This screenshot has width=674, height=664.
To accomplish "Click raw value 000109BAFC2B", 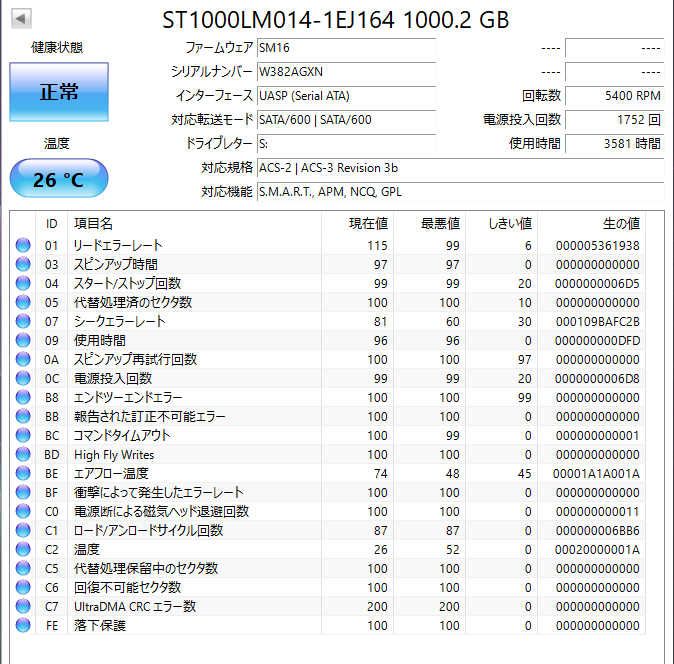I will 597,321.
